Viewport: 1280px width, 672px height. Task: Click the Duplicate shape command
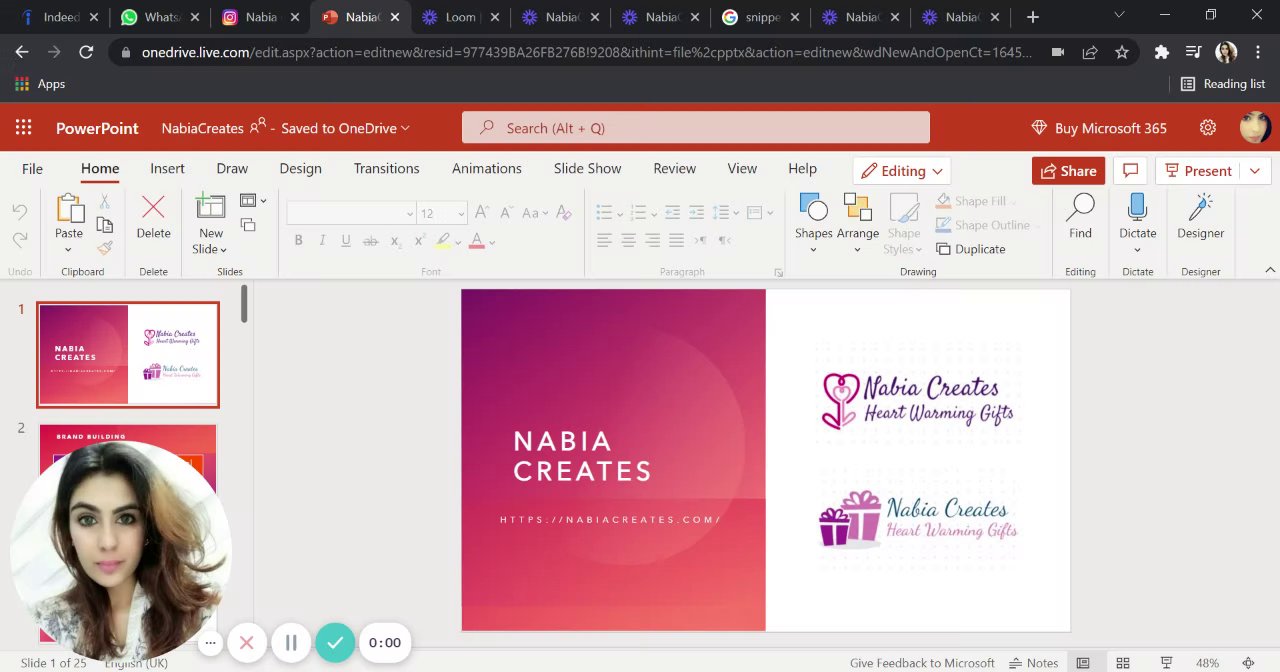click(971, 249)
